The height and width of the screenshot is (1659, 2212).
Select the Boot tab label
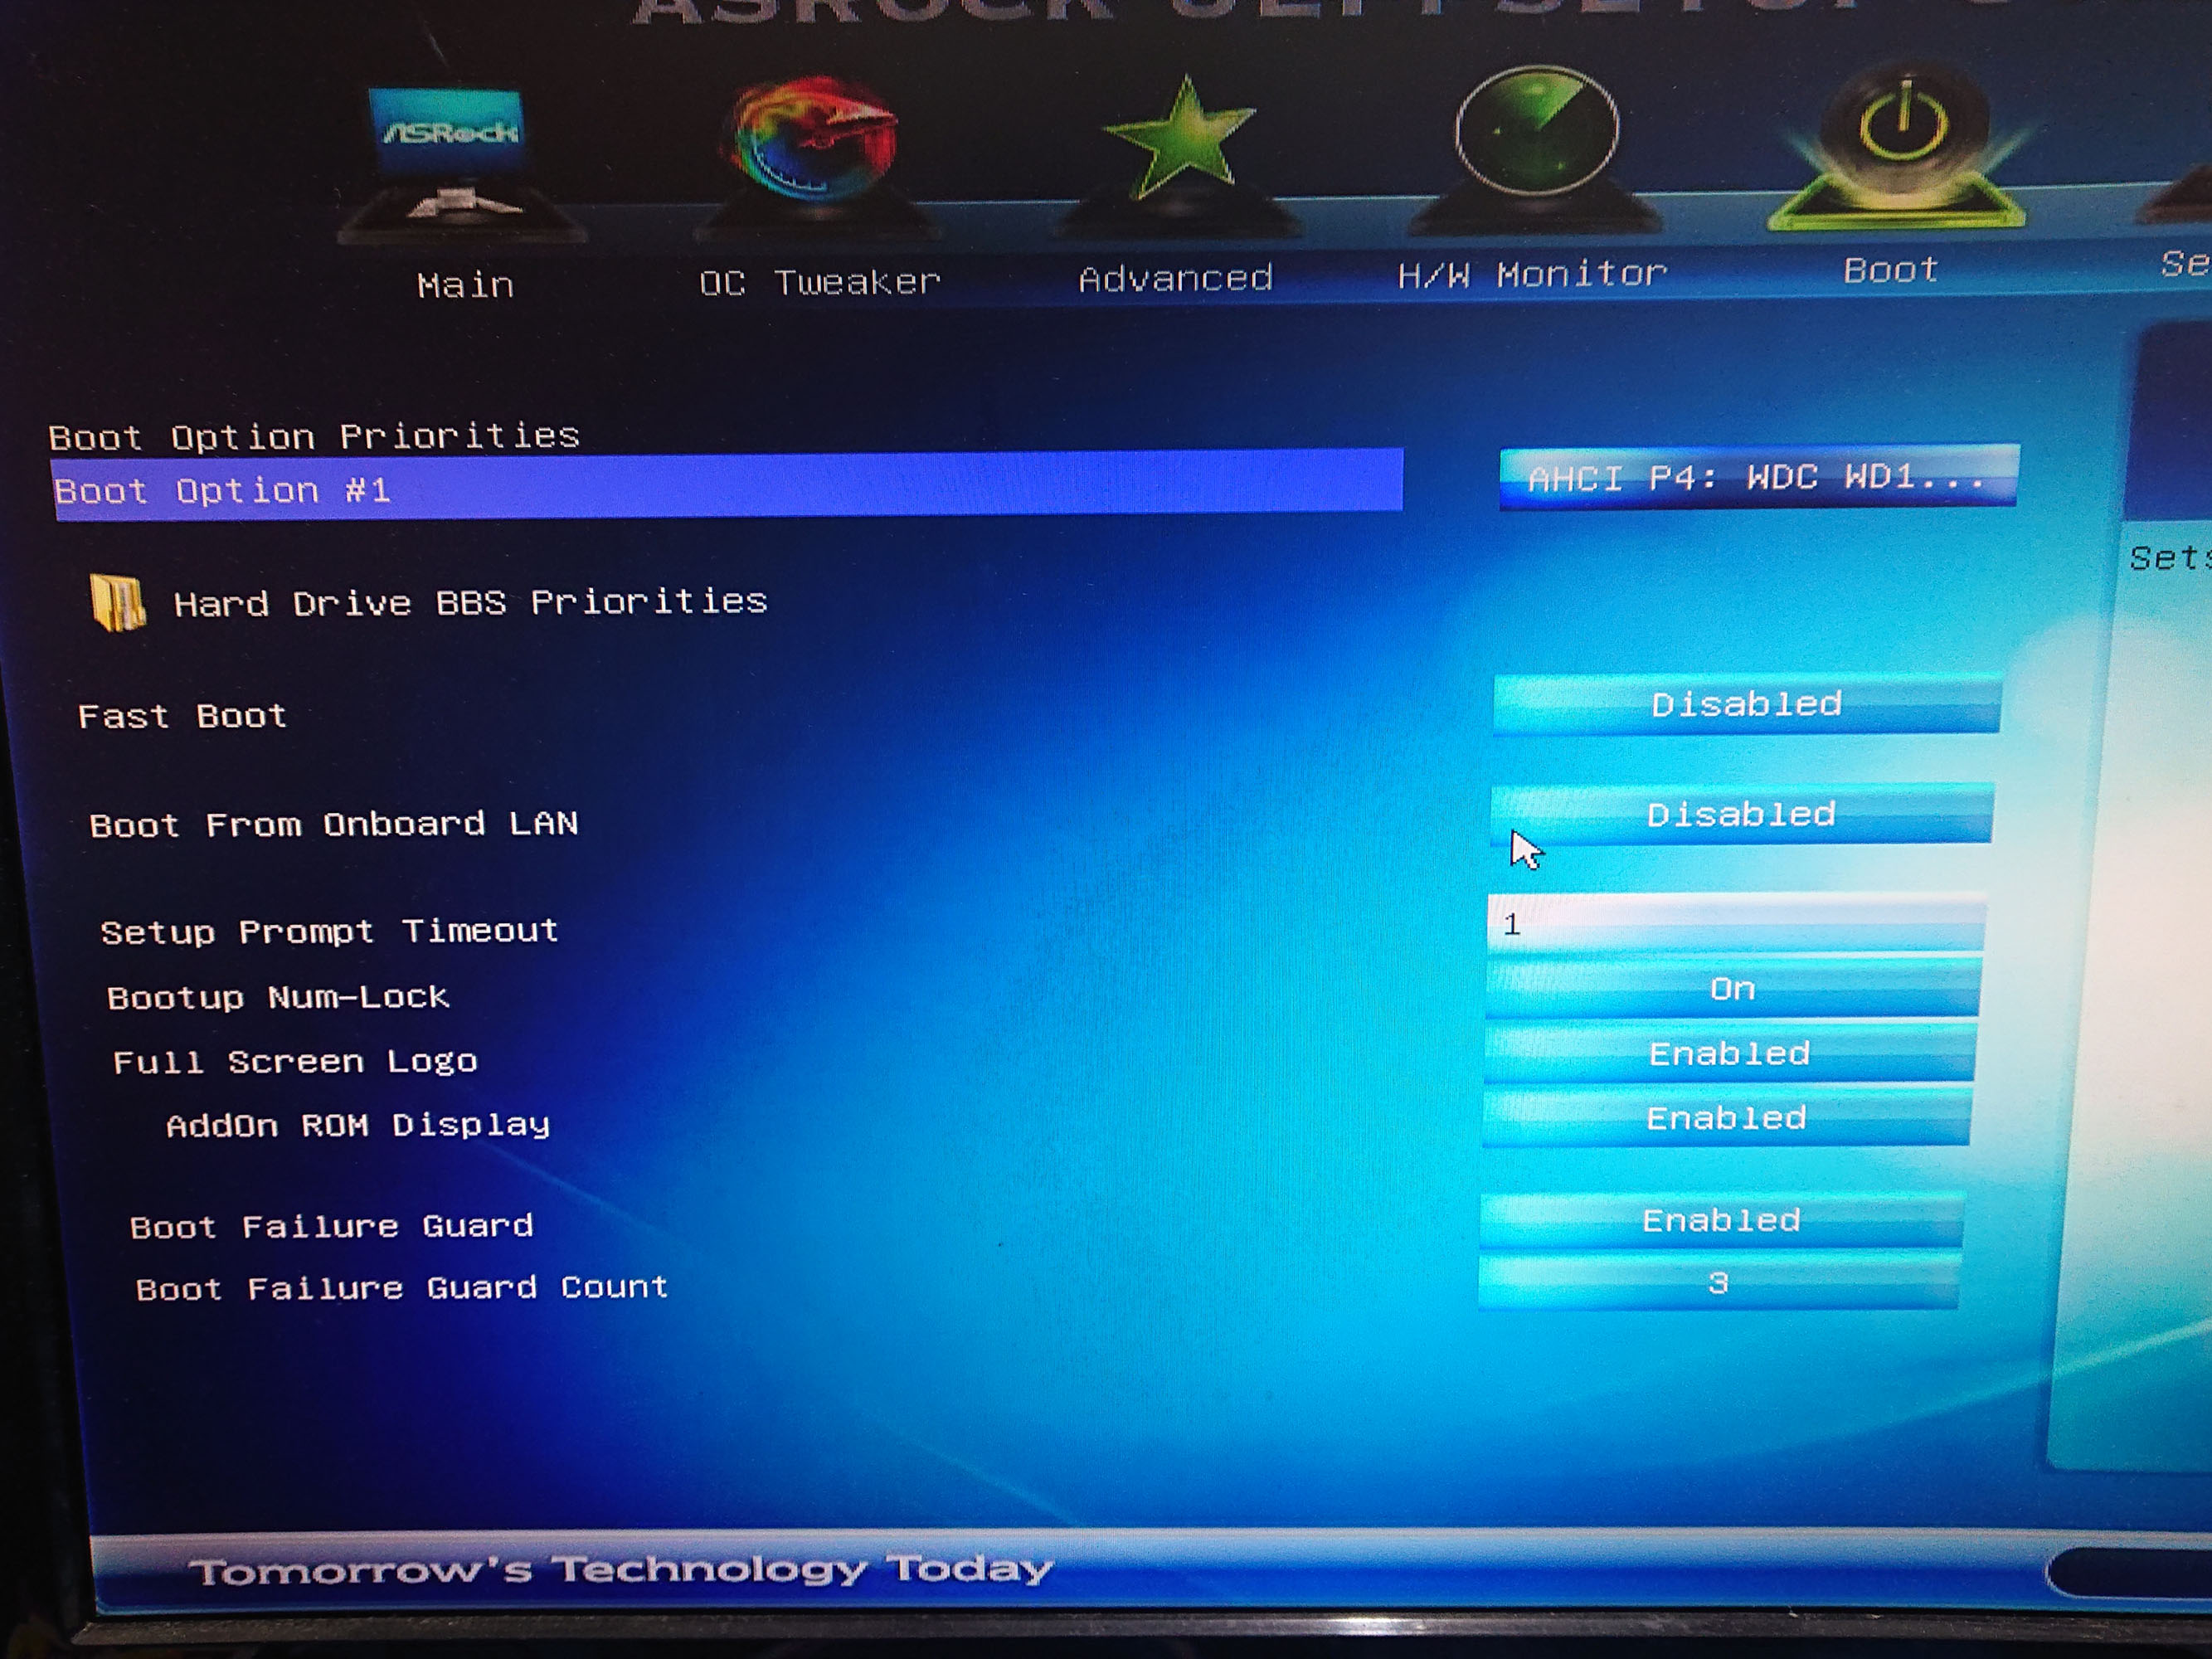pyautogui.click(x=1890, y=270)
